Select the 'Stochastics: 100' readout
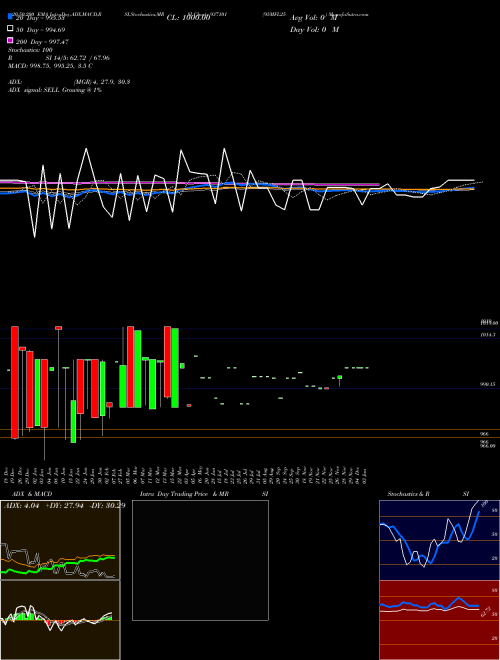The width and height of the screenshot is (500, 660). click(30, 50)
